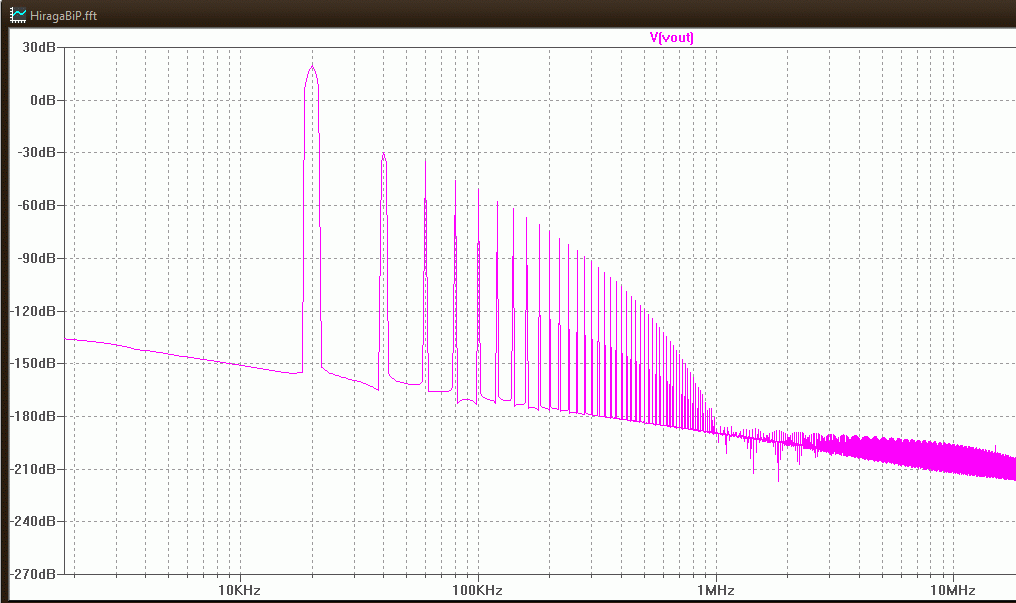Viewport: 1016px width, 603px height.
Task: Click the -150dB axis label
Action: [34, 363]
